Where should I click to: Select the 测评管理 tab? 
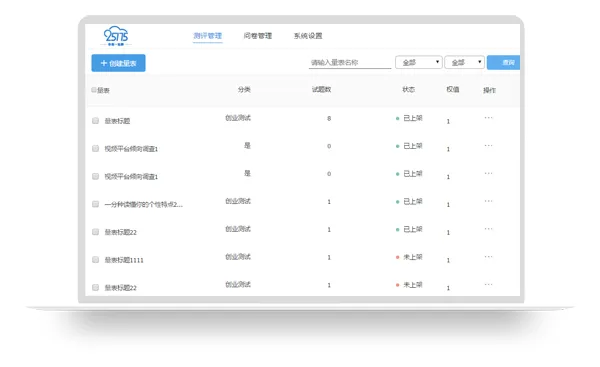tap(207, 36)
